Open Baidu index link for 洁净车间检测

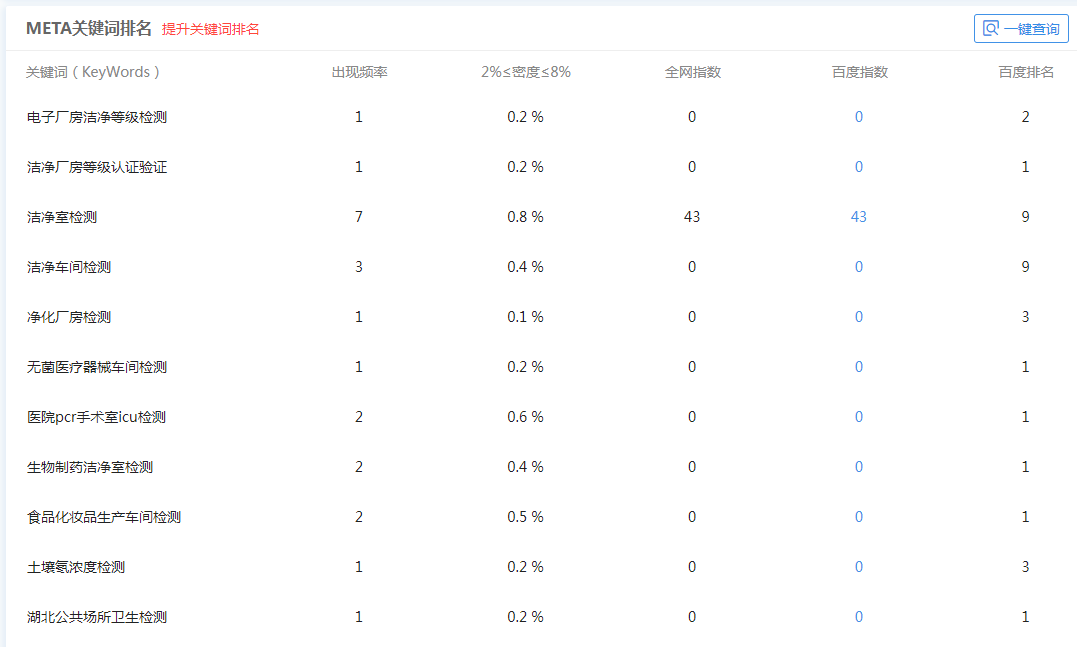tap(859, 266)
